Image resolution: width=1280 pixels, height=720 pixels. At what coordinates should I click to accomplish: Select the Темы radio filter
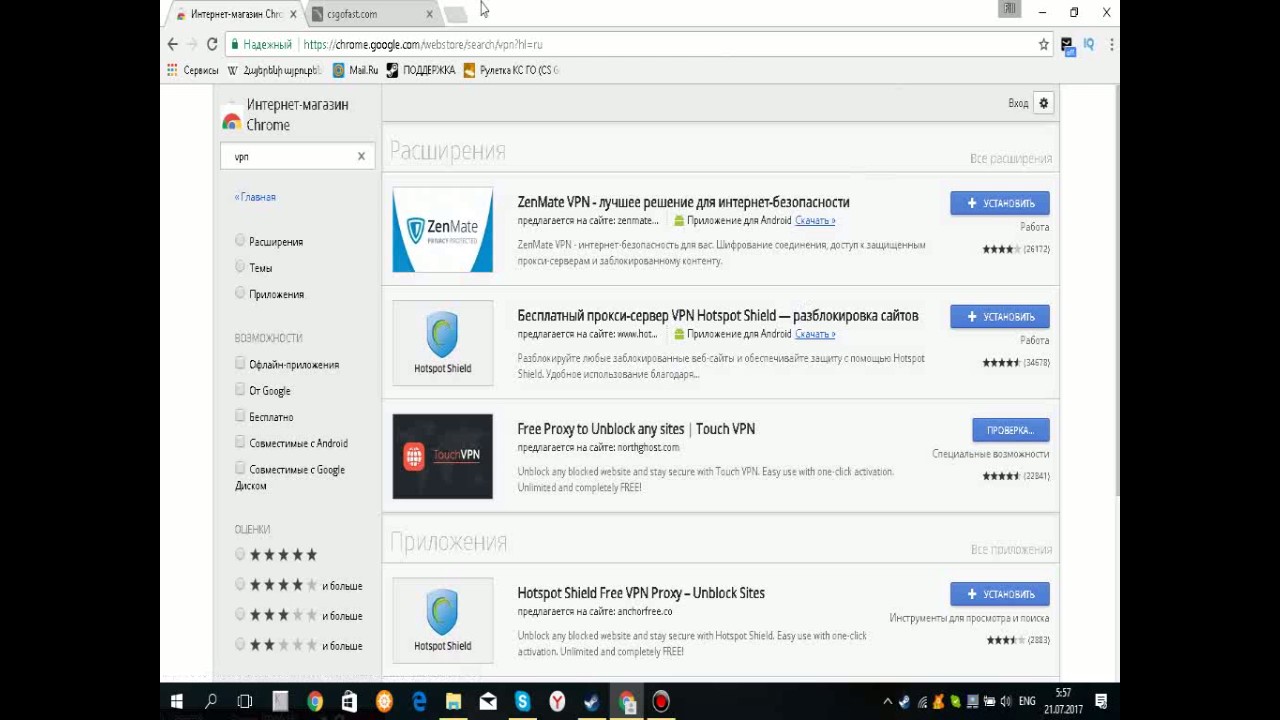240,267
